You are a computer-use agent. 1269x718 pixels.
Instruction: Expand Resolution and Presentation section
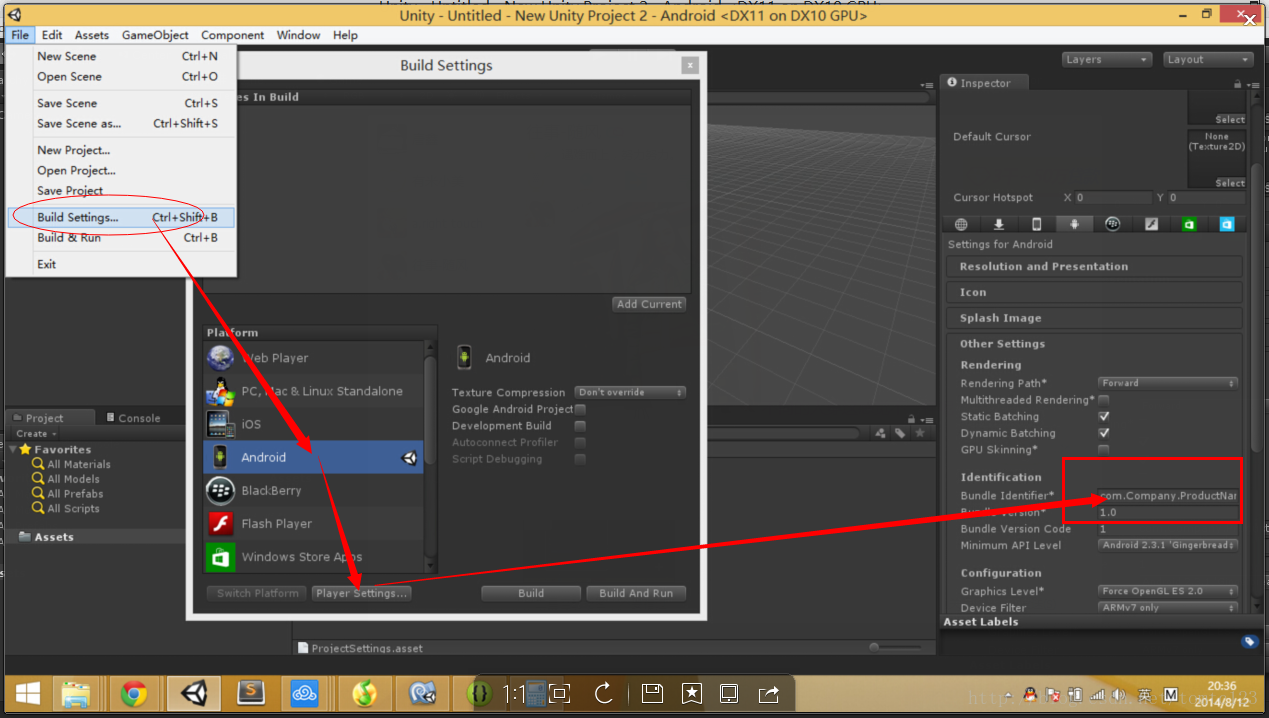coord(1094,267)
